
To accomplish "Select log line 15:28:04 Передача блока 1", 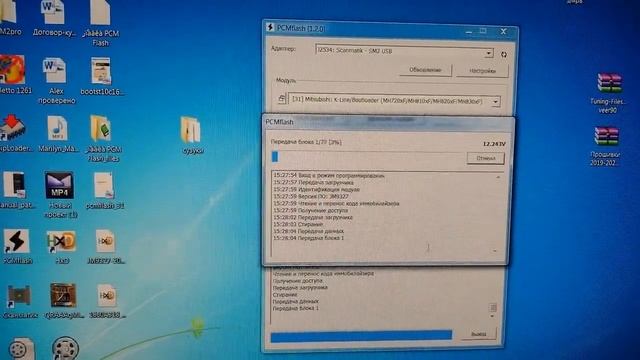I will [x=309, y=238].
